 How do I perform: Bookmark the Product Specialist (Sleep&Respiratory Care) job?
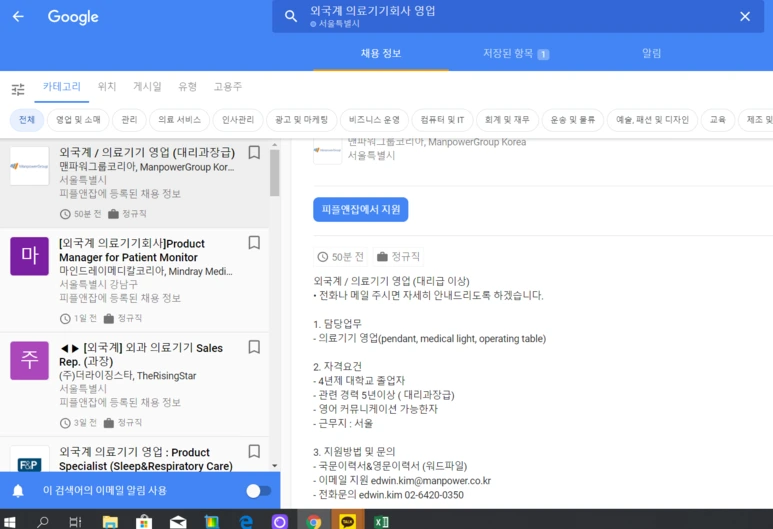(x=254, y=452)
